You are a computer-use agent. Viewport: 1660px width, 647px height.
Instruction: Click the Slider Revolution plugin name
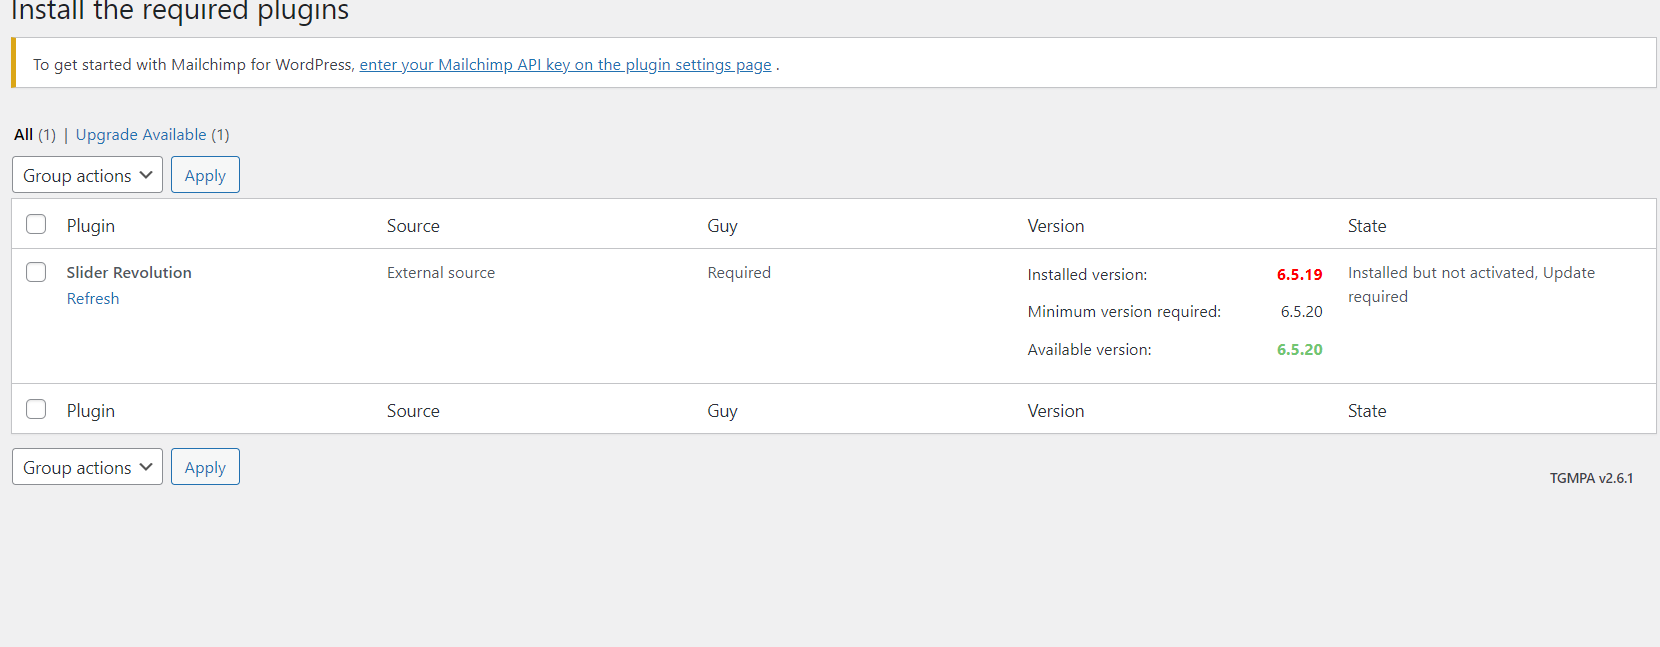pos(129,273)
